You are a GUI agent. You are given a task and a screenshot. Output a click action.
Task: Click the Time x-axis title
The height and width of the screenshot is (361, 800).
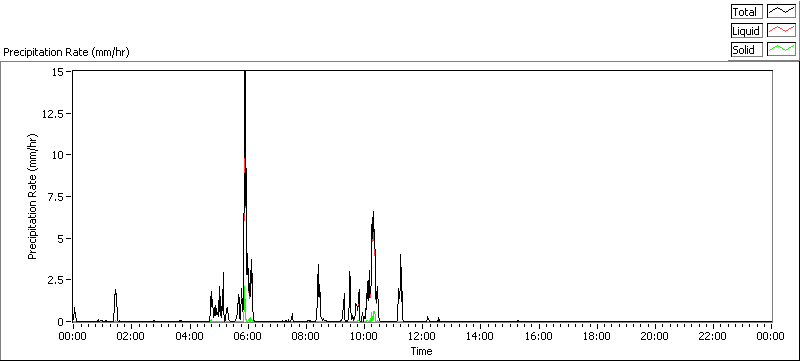(x=422, y=351)
